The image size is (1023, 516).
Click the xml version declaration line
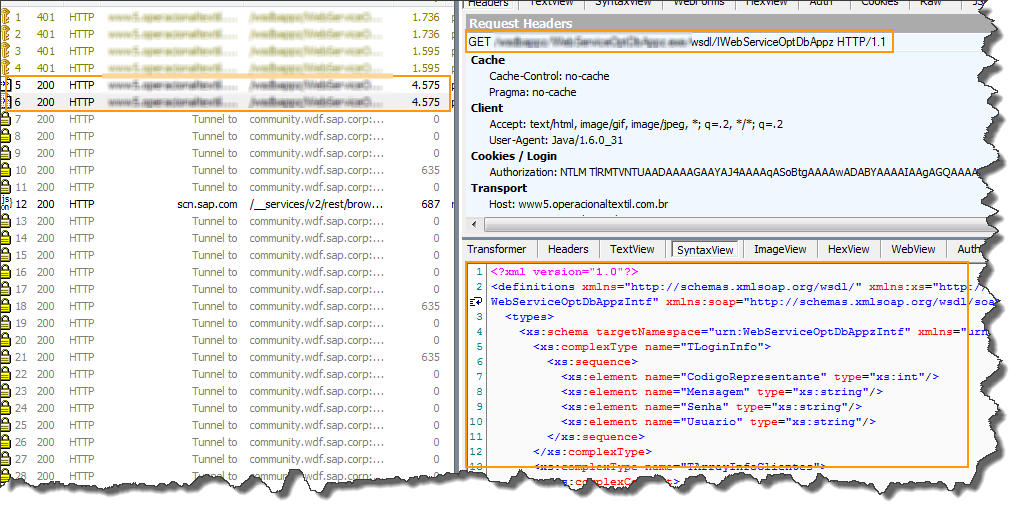564,271
